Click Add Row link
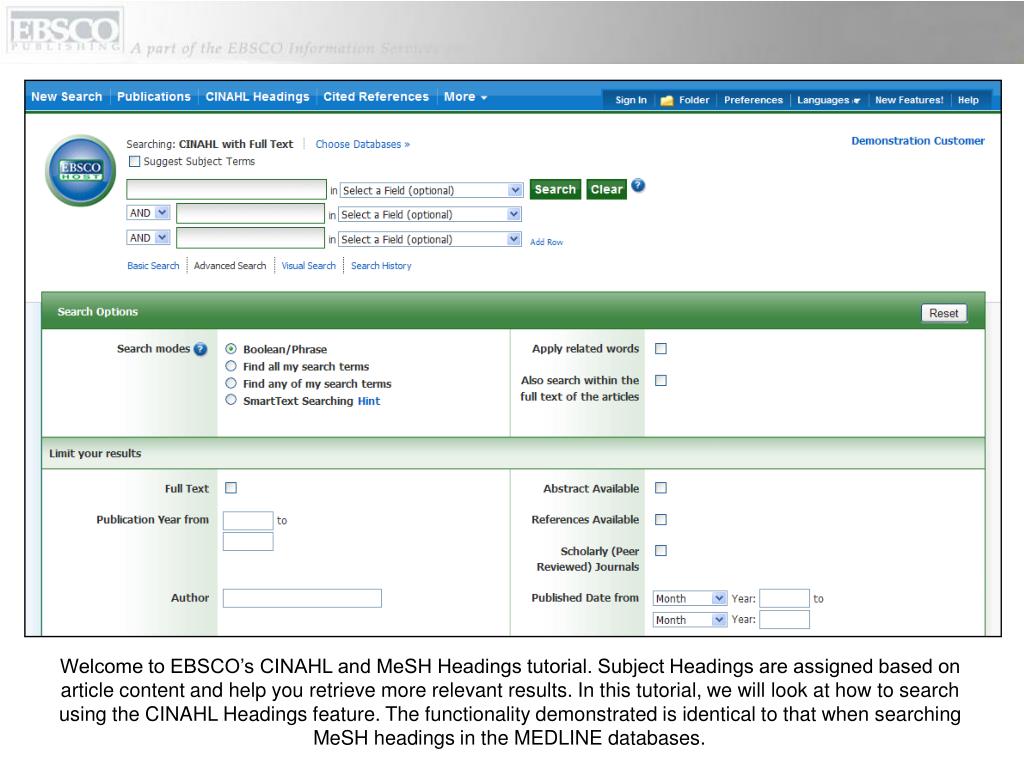 click(x=547, y=242)
